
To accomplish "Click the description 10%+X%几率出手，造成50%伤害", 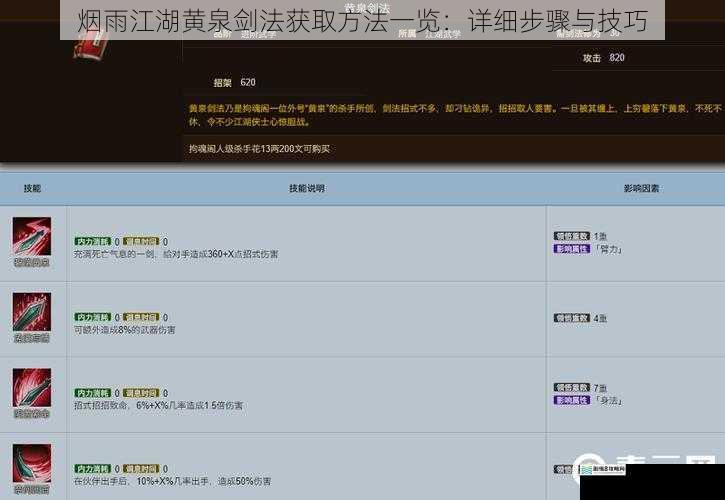I will 204,481.
